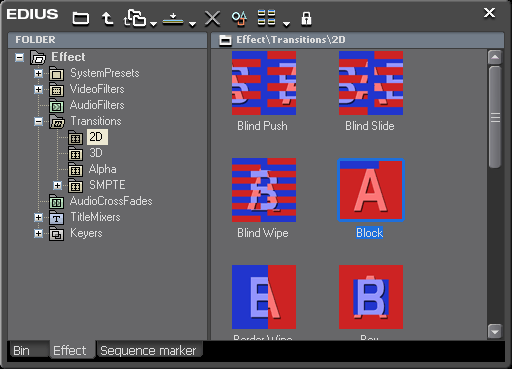512x369 pixels.
Task: Click the TitleMixers T icon
Action: 56,218
